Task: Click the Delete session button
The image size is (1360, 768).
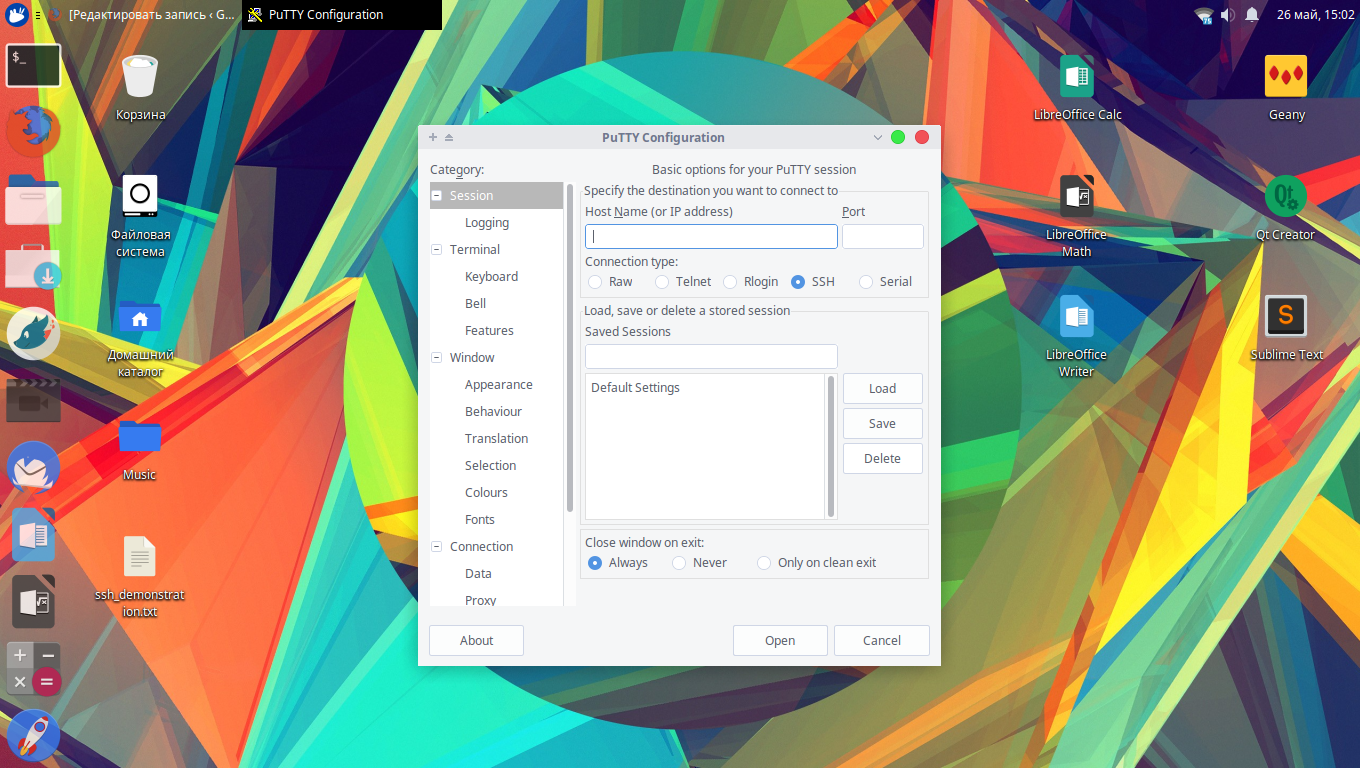Action: point(882,459)
